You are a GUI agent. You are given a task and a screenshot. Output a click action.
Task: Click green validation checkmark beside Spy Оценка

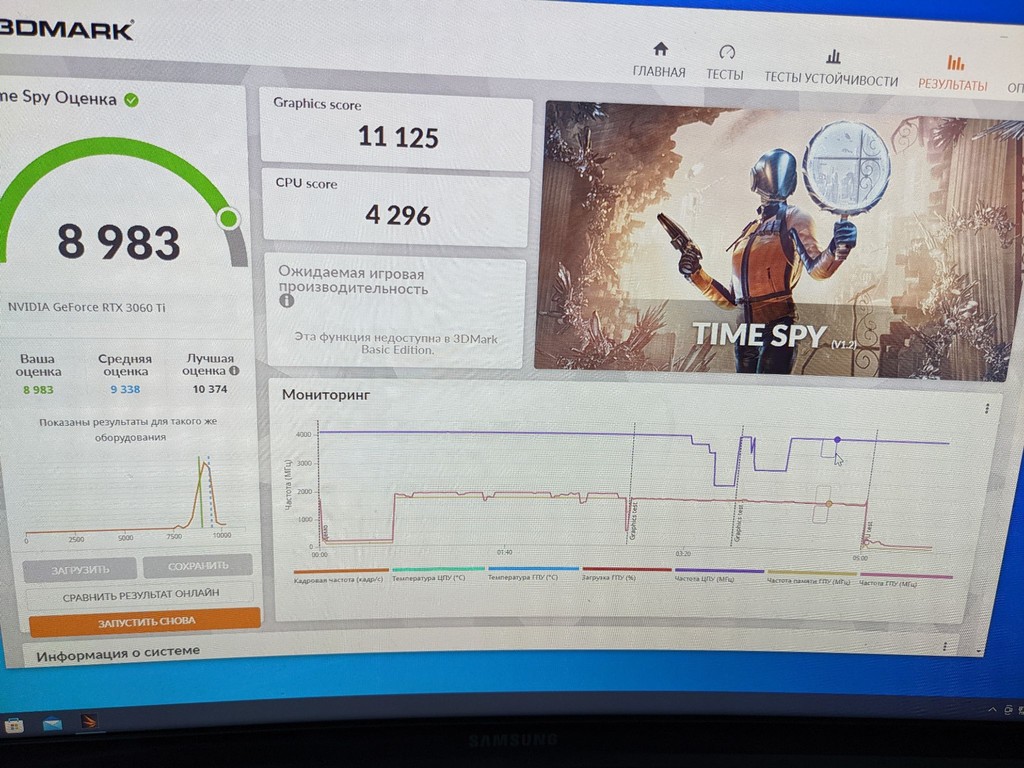tap(131, 100)
